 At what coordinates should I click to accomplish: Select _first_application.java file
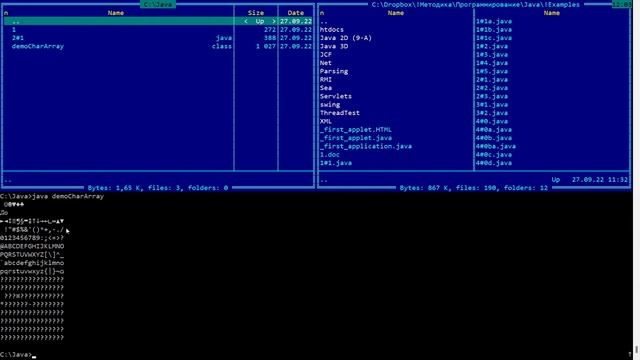click(x=366, y=146)
